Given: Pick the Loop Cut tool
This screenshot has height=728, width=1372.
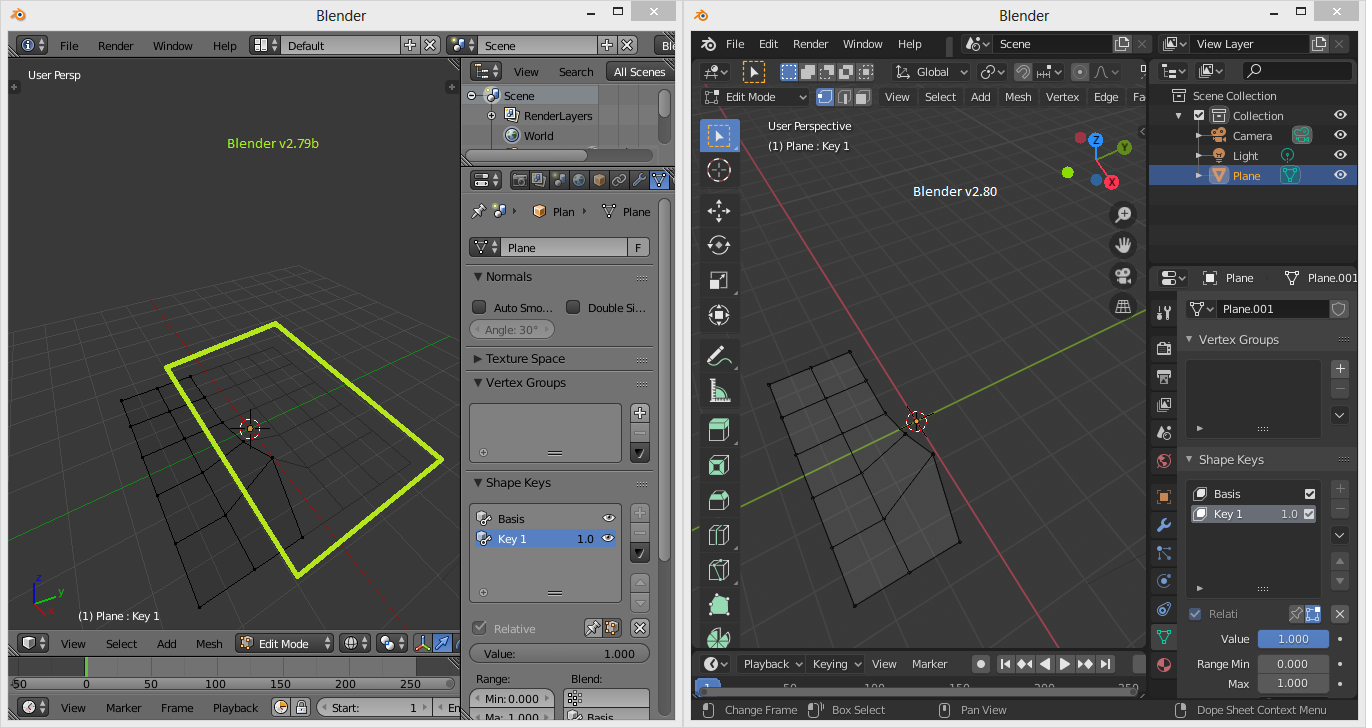Looking at the screenshot, I should click(x=719, y=536).
